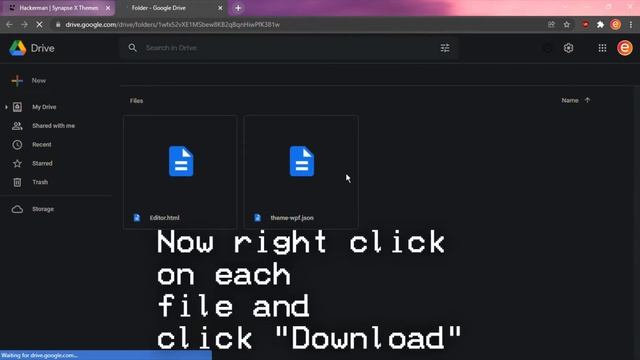
Task: Go forward in browser history
Action: pyautogui.click(x=24, y=24)
